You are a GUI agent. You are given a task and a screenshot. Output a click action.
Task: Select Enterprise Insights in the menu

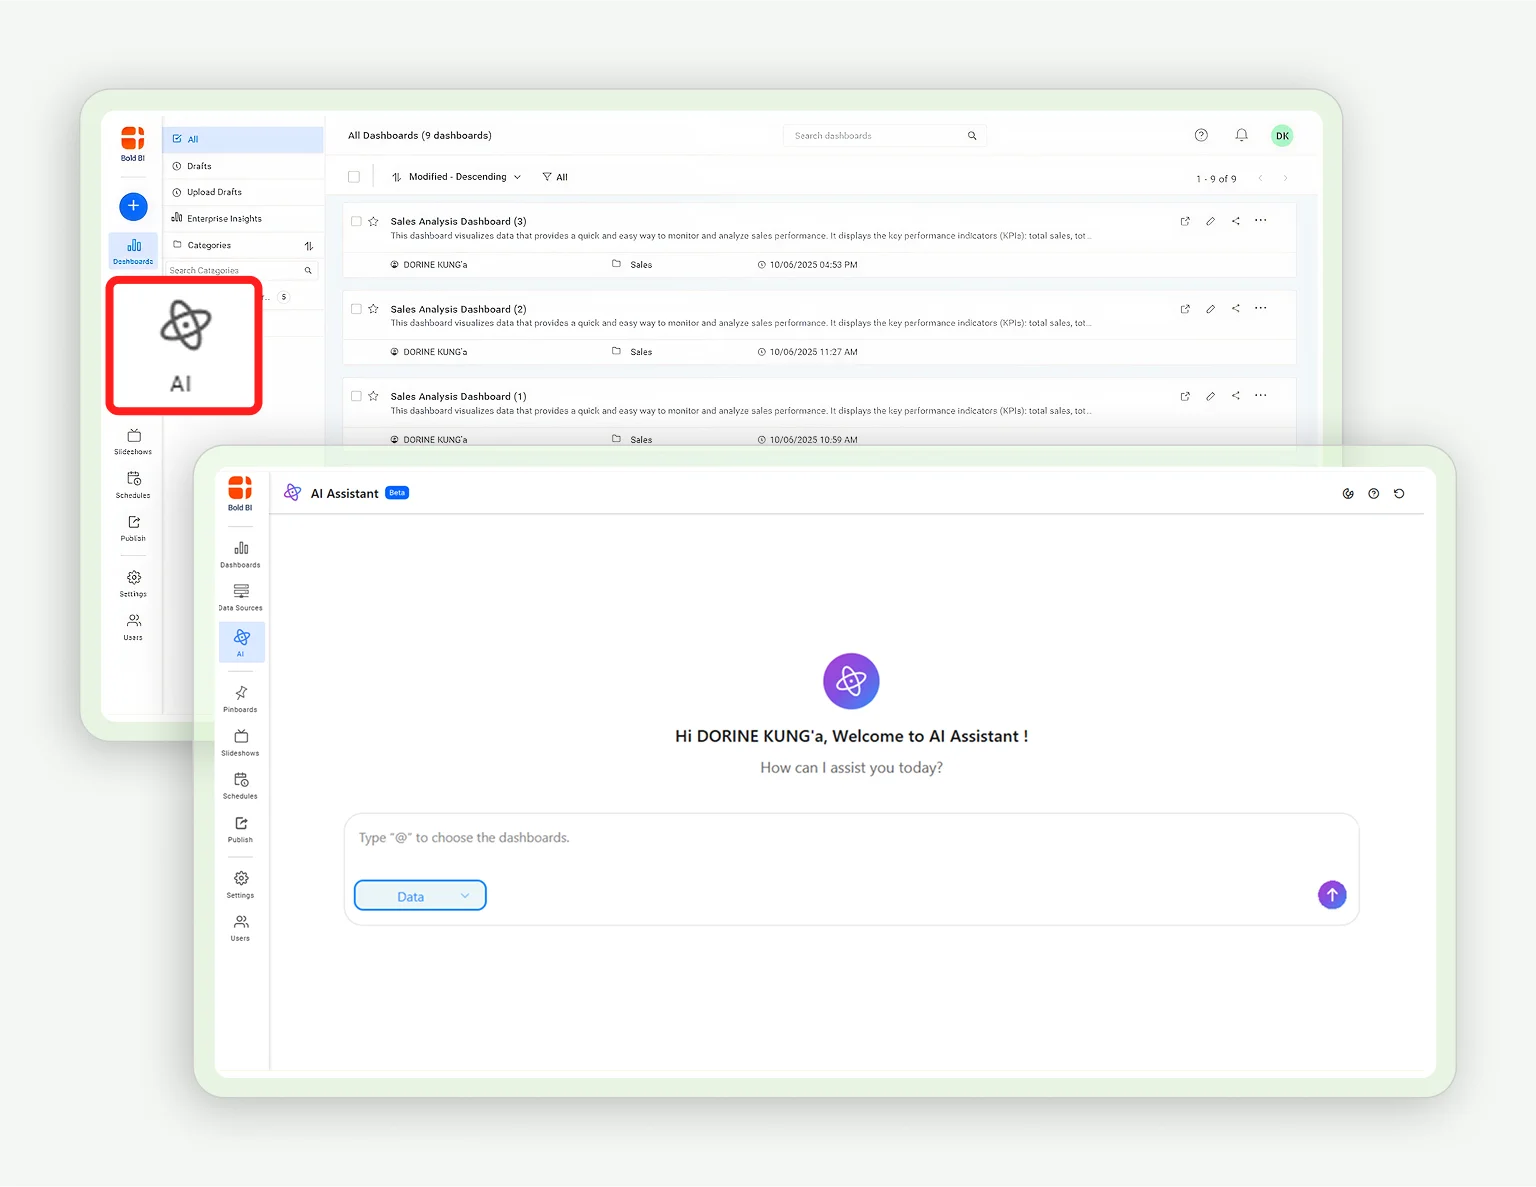[223, 217]
